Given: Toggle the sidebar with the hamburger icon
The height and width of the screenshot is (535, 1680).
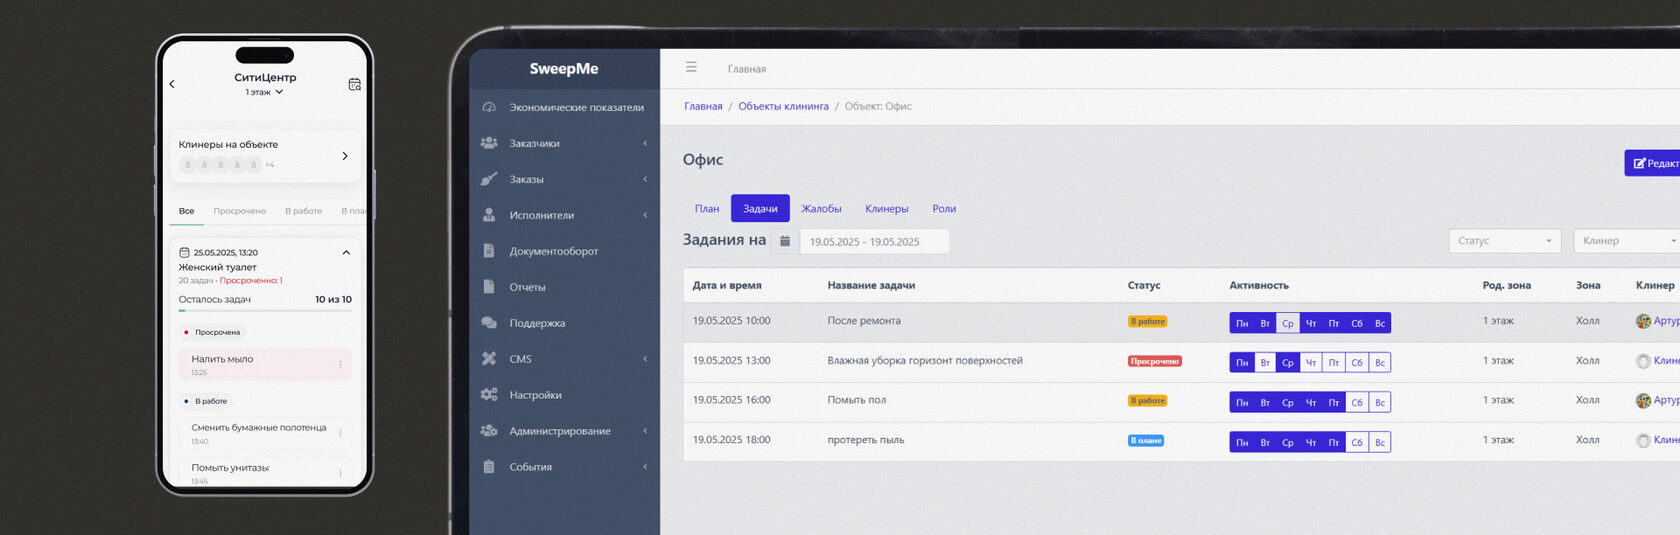Looking at the screenshot, I should pyautogui.click(x=691, y=67).
